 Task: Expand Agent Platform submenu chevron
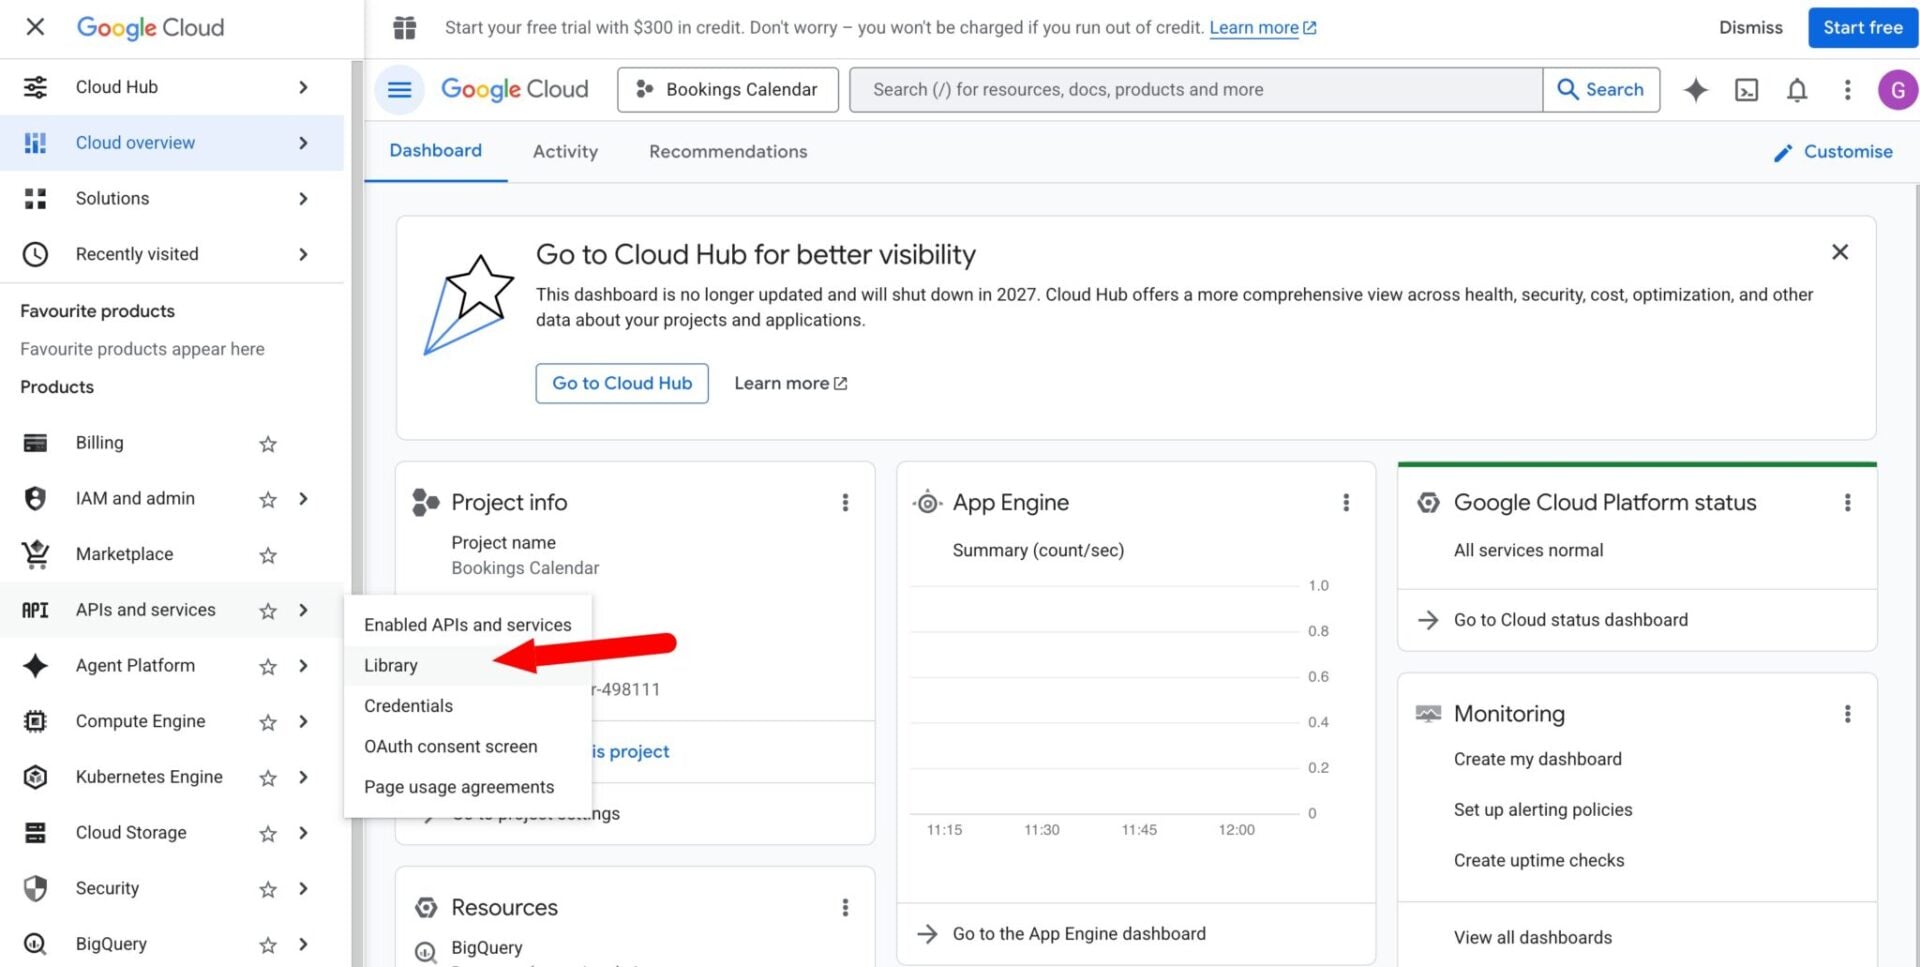303,666
